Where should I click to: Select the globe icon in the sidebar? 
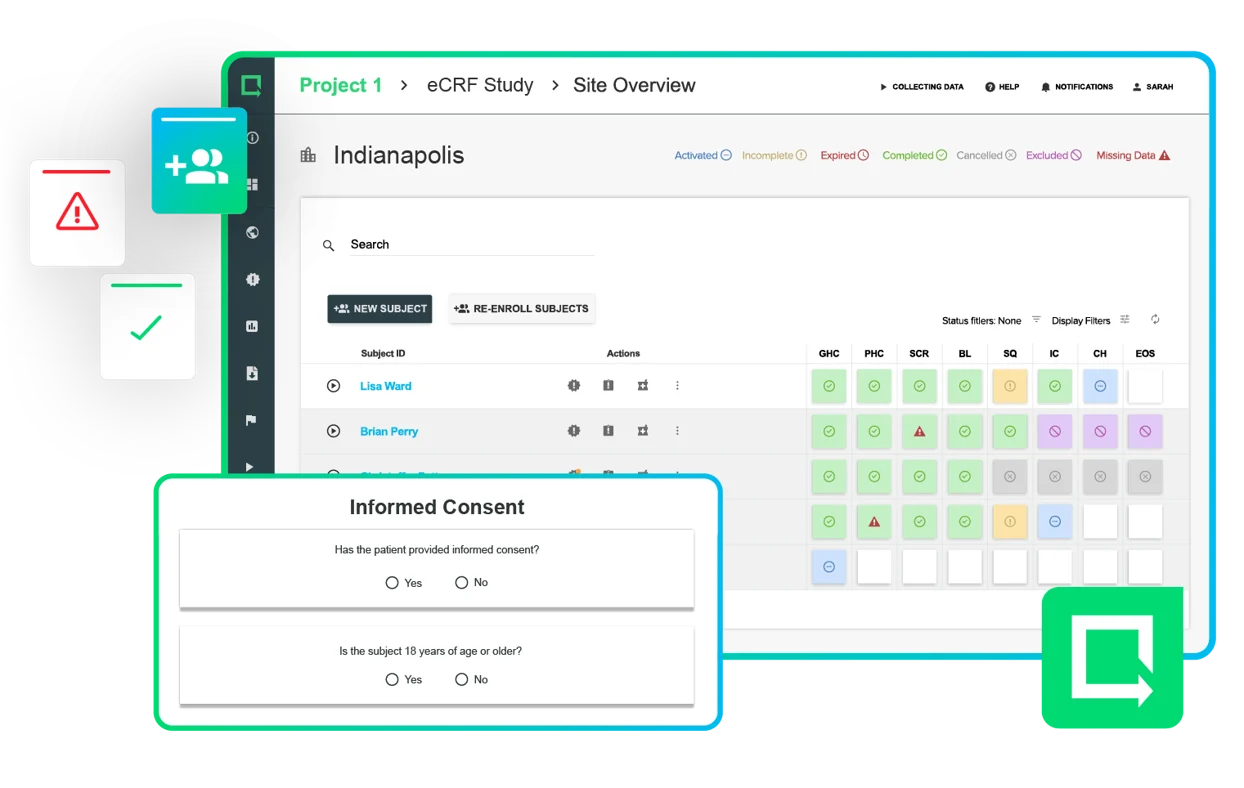252,232
